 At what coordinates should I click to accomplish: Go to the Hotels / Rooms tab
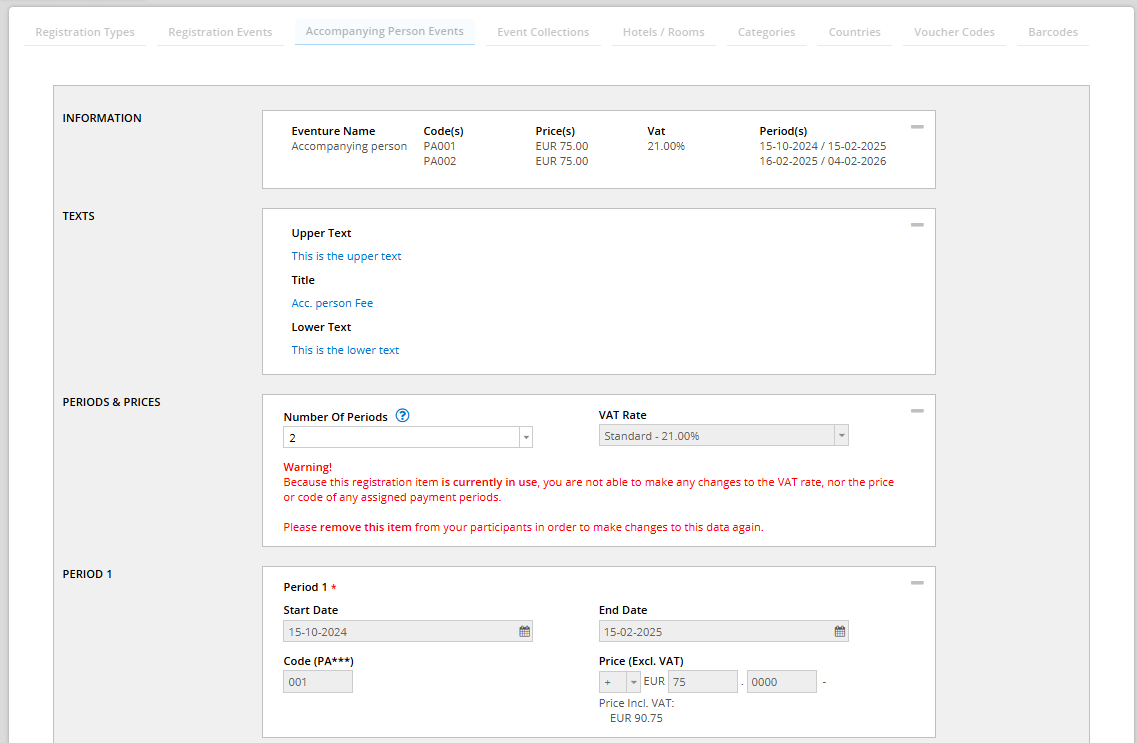tap(663, 32)
